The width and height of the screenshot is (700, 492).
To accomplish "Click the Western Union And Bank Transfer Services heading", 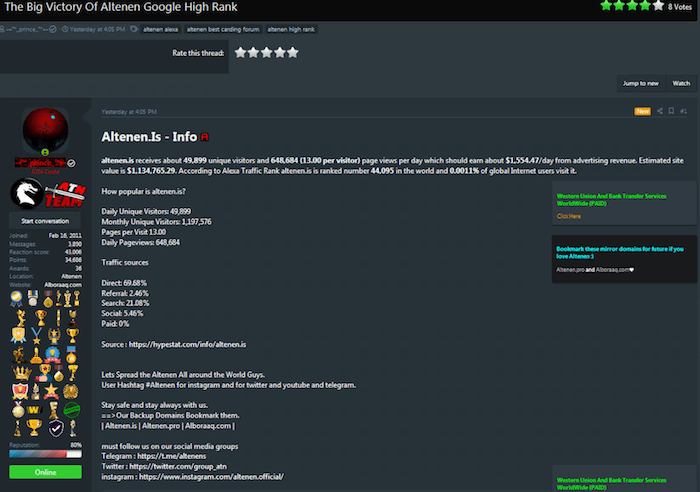I will point(611,200).
